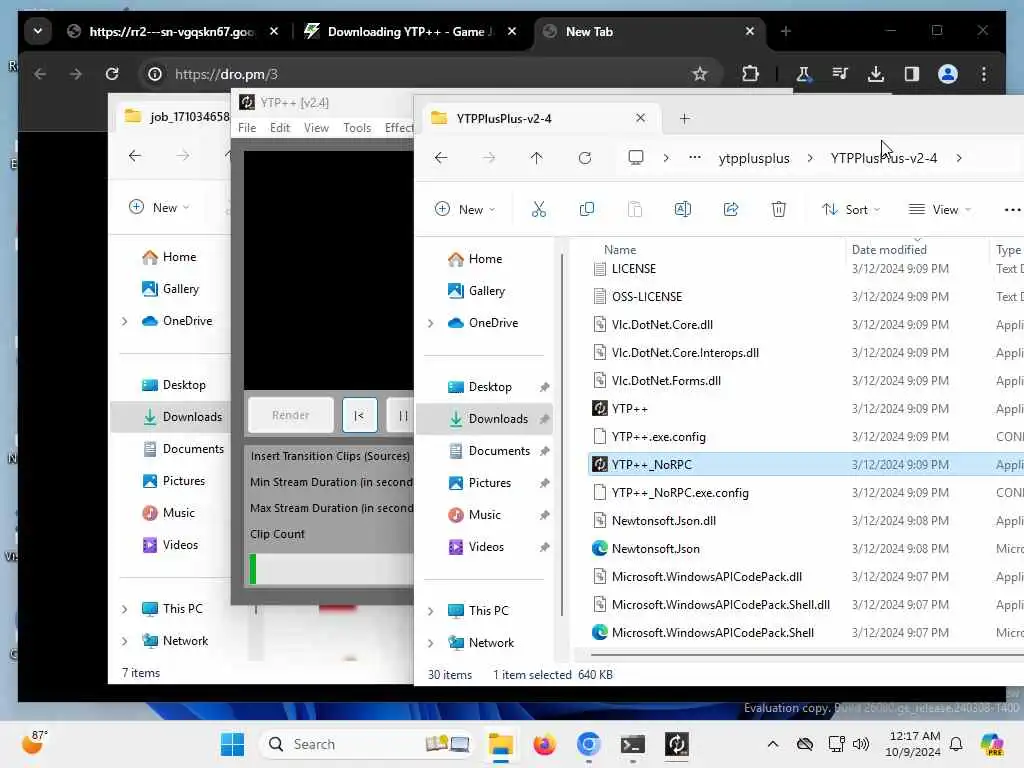Open browser Downloads icon
This screenshot has height=768, width=1024.
[x=876, y=74]
